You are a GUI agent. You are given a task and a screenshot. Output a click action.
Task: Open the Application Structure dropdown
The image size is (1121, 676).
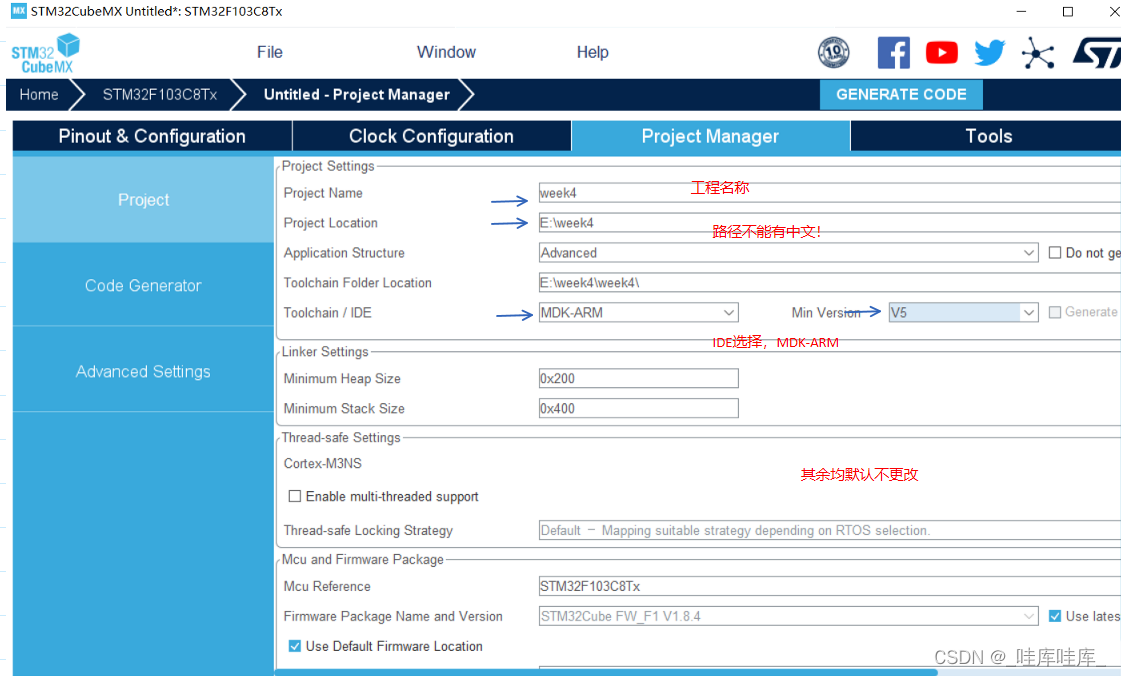(788, 253)
